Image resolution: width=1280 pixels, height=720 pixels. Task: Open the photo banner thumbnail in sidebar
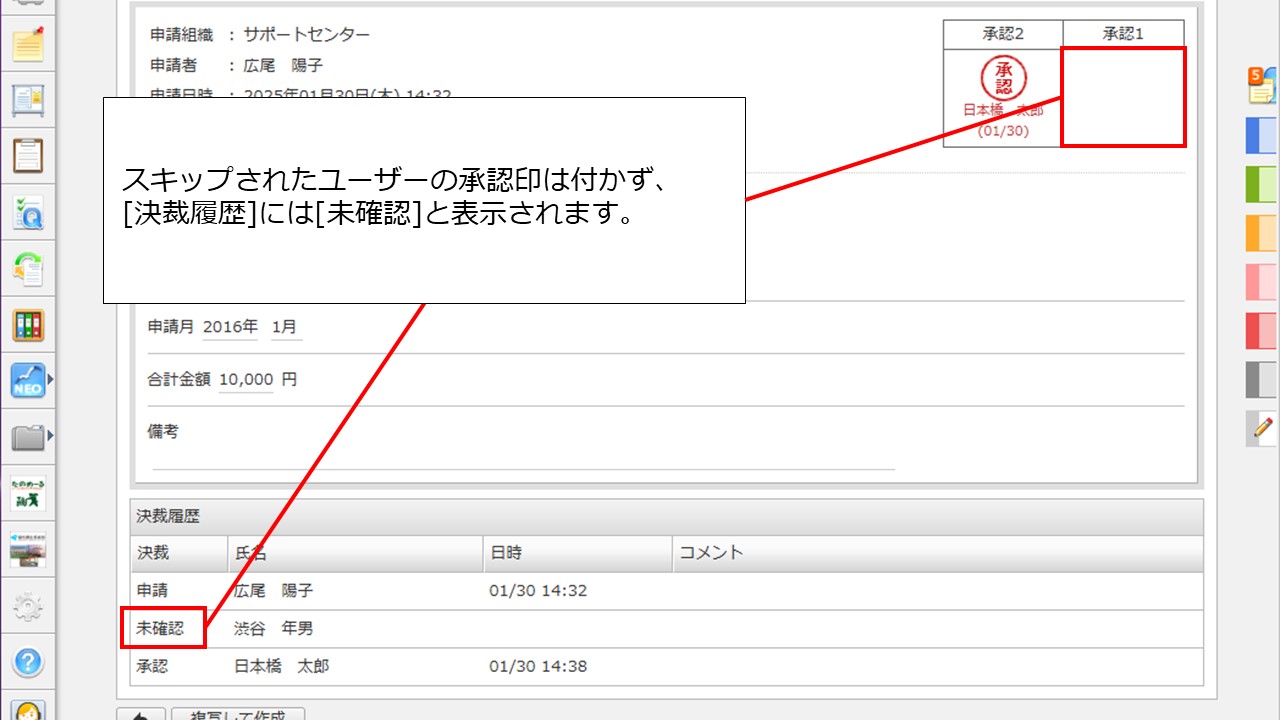(28, 549)
